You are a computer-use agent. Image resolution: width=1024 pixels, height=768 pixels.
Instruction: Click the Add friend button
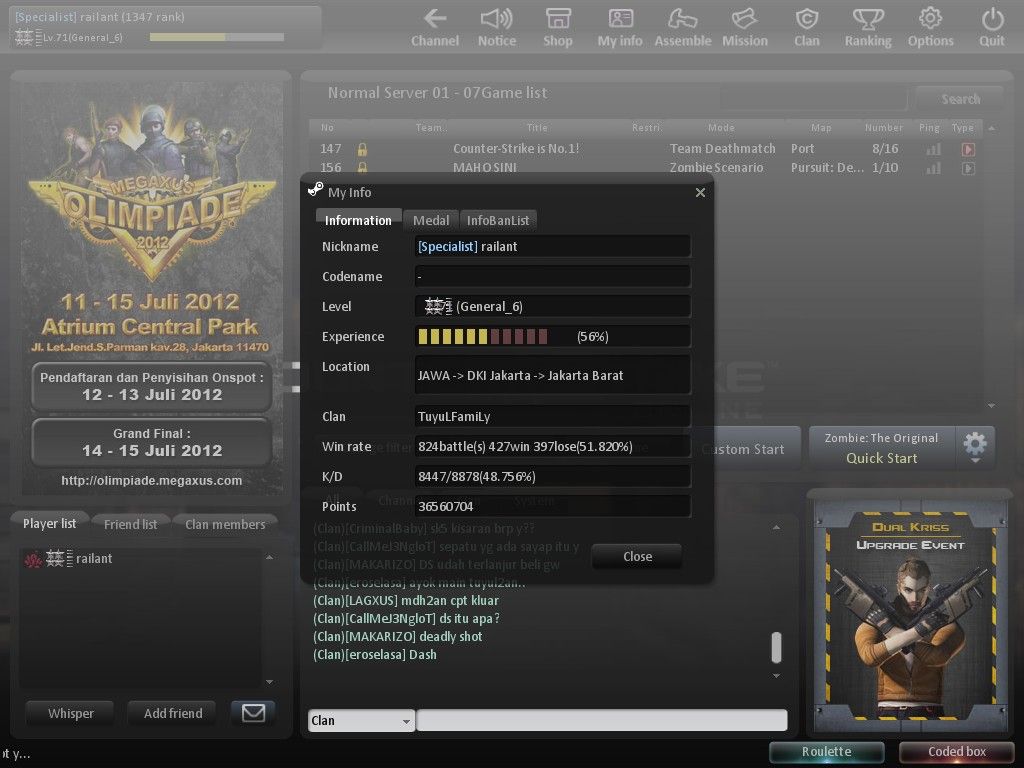click(x=173, y=713)
